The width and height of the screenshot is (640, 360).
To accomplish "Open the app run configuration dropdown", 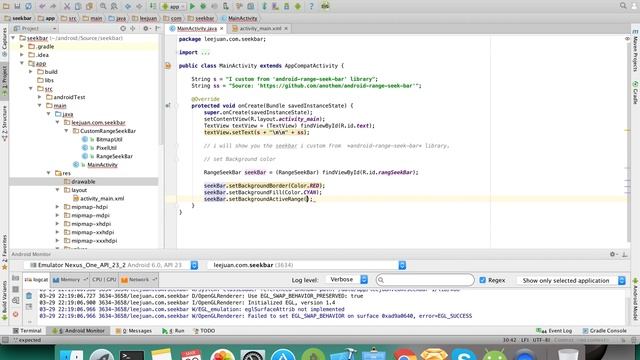I will 173,6.
